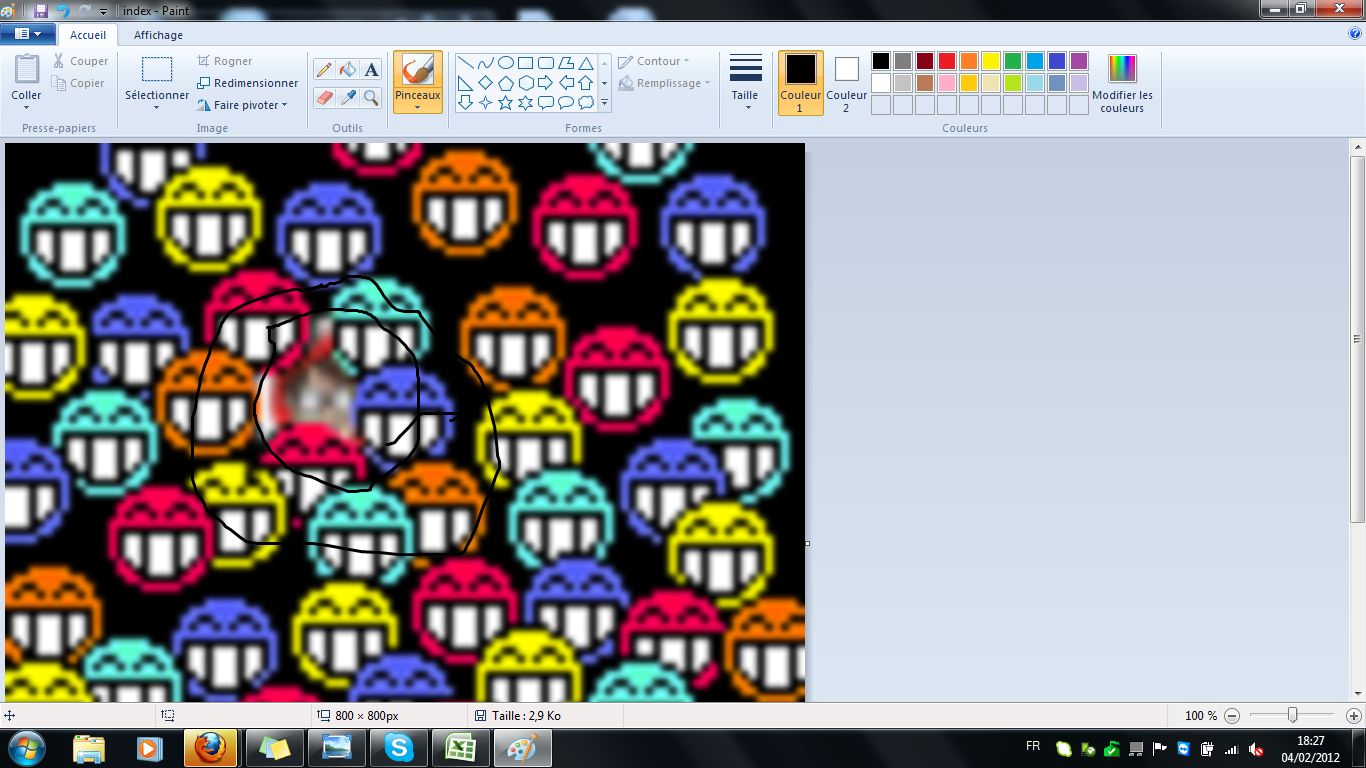Choose the rounded rectangle shape
Viewport: 1366px width, 768px height.
[x=545, y=63]
